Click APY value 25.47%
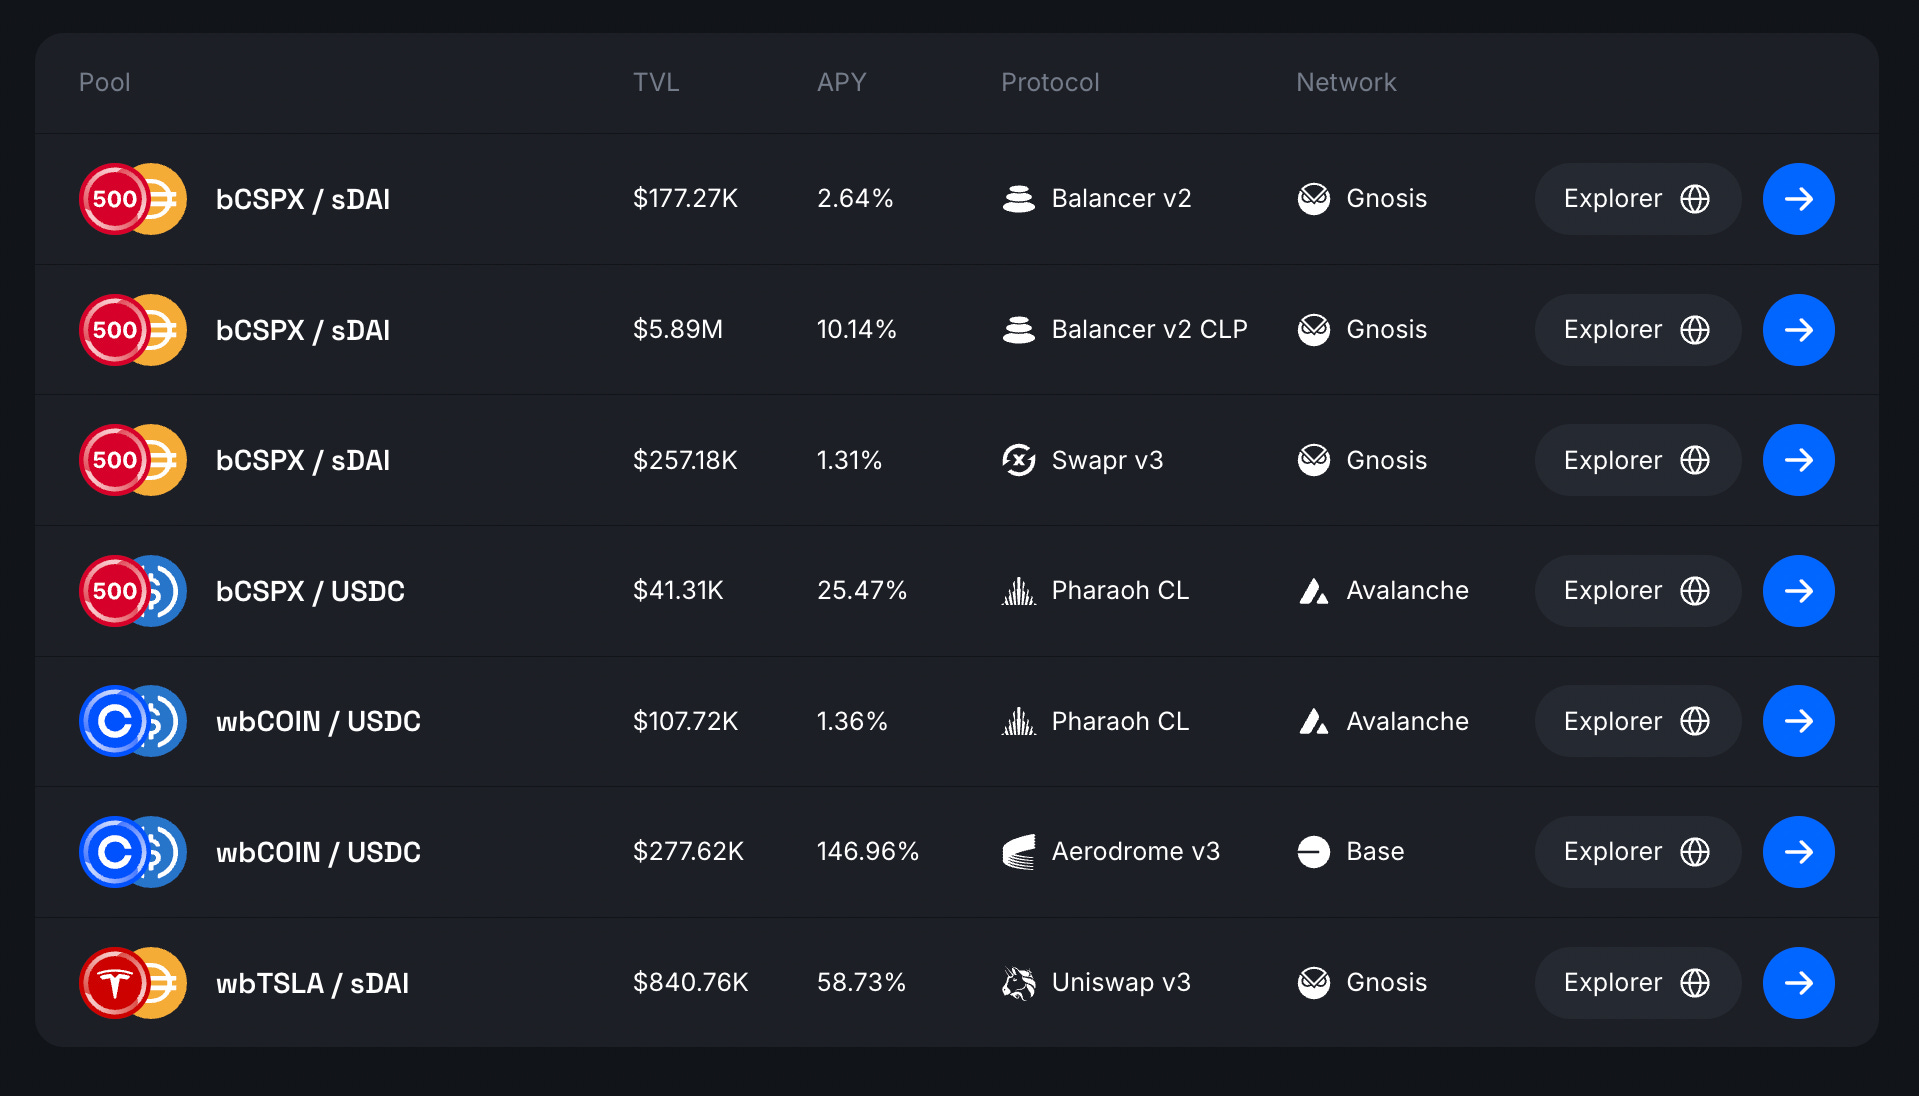Image resolution: width=1919 pixels, height=1096 pixels. coord(862,591)
